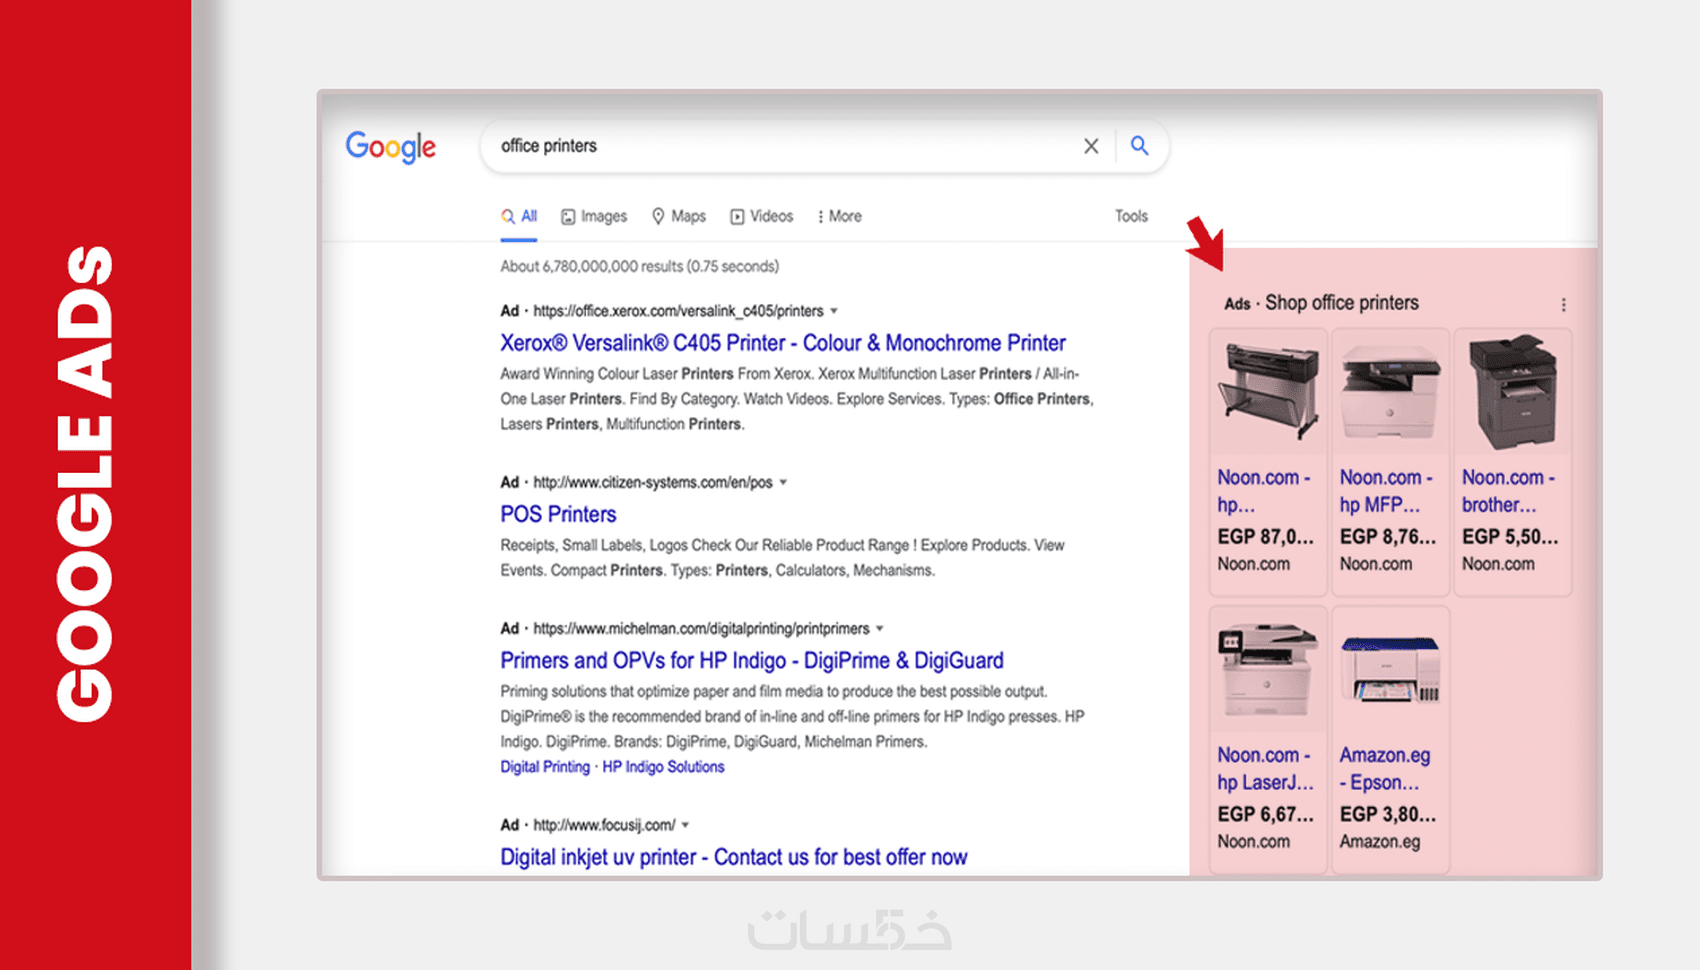Screen dimensions: 1700x970
Task: Expand the focusij ad URL dropdown arrow
Action: click(x=686, y=825)
